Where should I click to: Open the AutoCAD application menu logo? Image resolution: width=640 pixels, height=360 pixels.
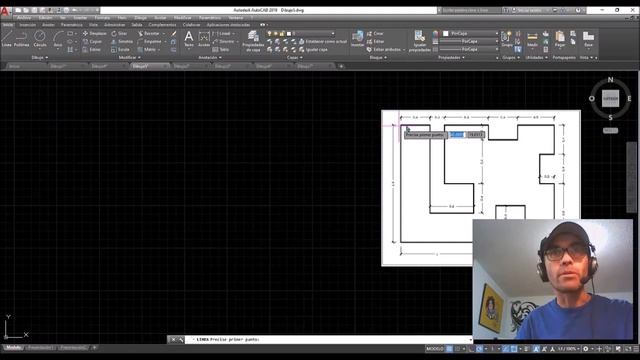4,11
